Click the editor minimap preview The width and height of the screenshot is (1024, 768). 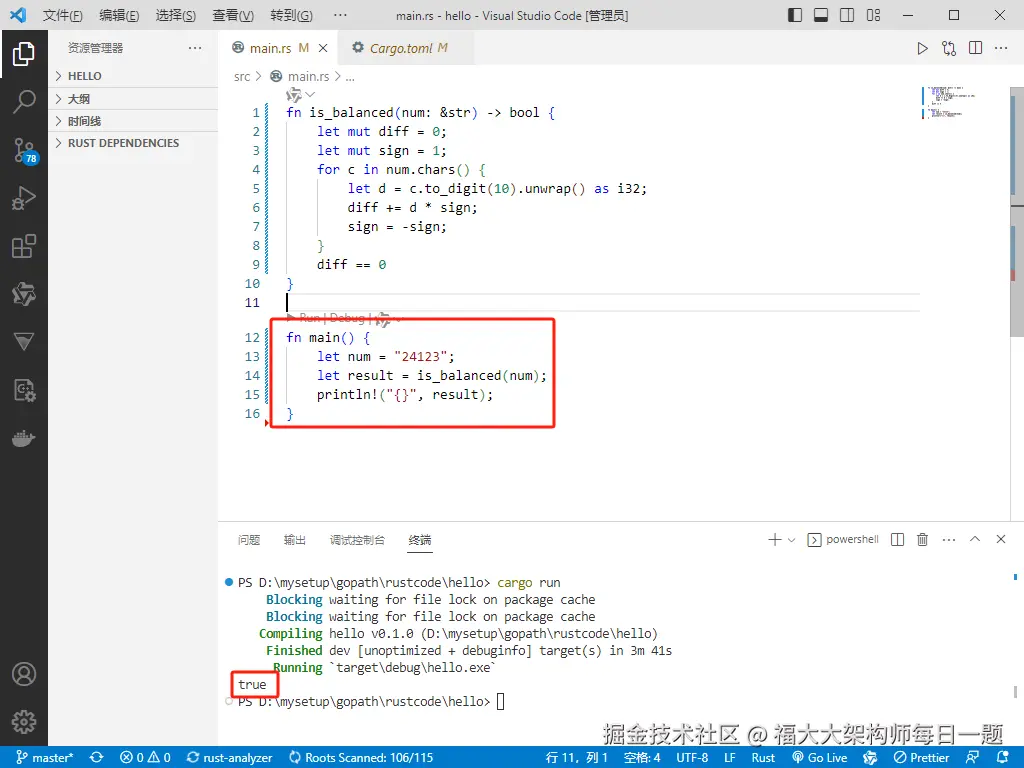950,103
